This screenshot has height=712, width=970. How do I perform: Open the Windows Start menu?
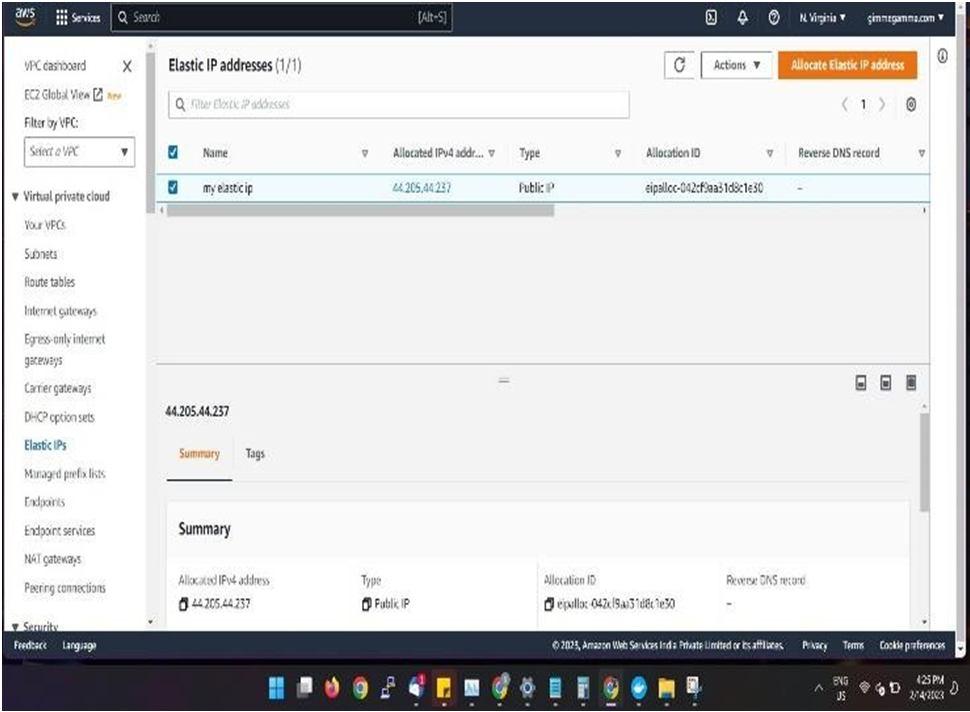[x=277, y=687]
